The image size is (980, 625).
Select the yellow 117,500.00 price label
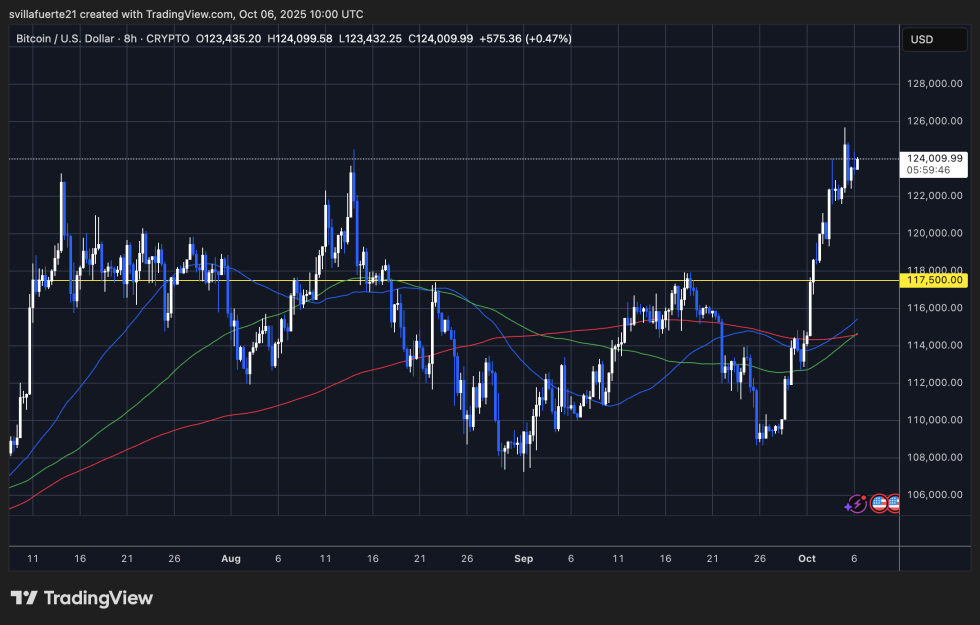tap(936, 281)
